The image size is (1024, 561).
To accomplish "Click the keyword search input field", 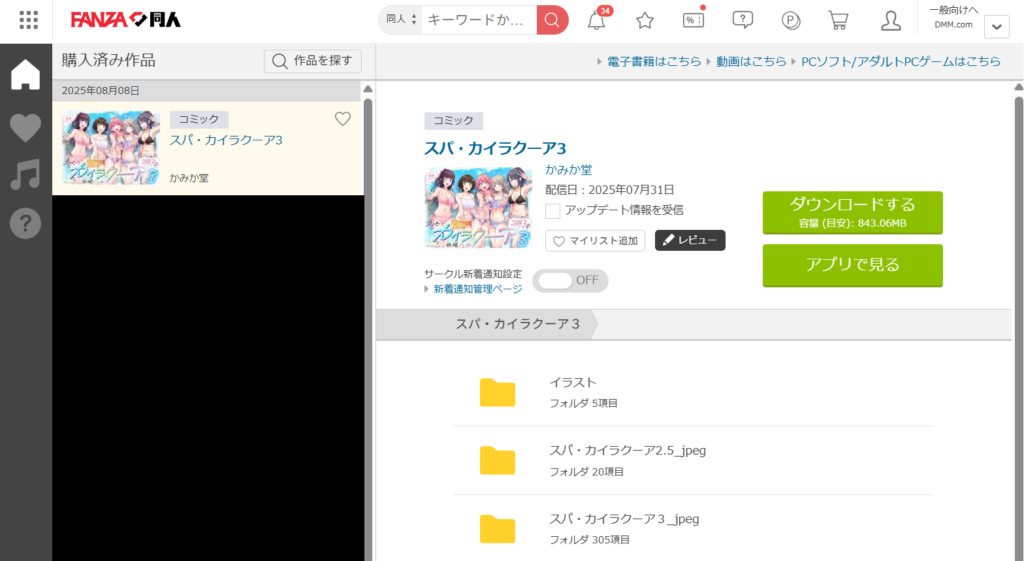I will 479,20.
